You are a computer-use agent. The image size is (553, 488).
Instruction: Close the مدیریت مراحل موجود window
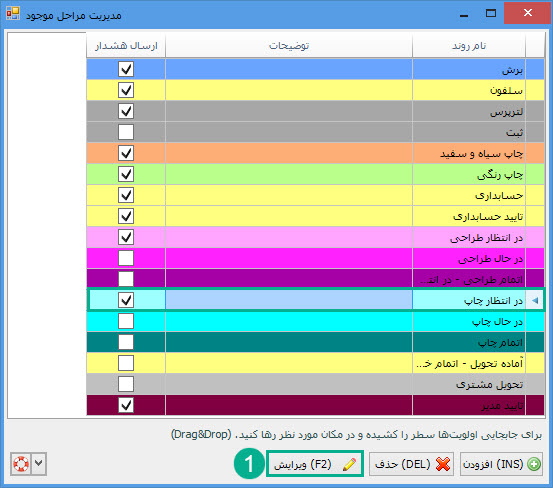(x=528, y=13)
